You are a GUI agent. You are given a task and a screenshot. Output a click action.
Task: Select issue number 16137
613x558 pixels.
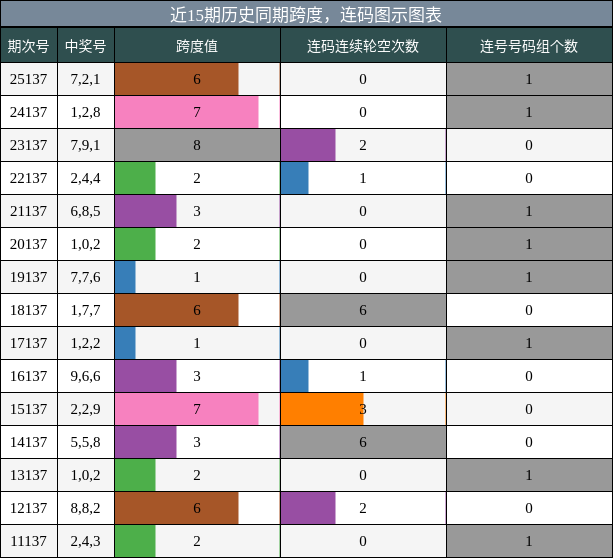click(29, 376)
